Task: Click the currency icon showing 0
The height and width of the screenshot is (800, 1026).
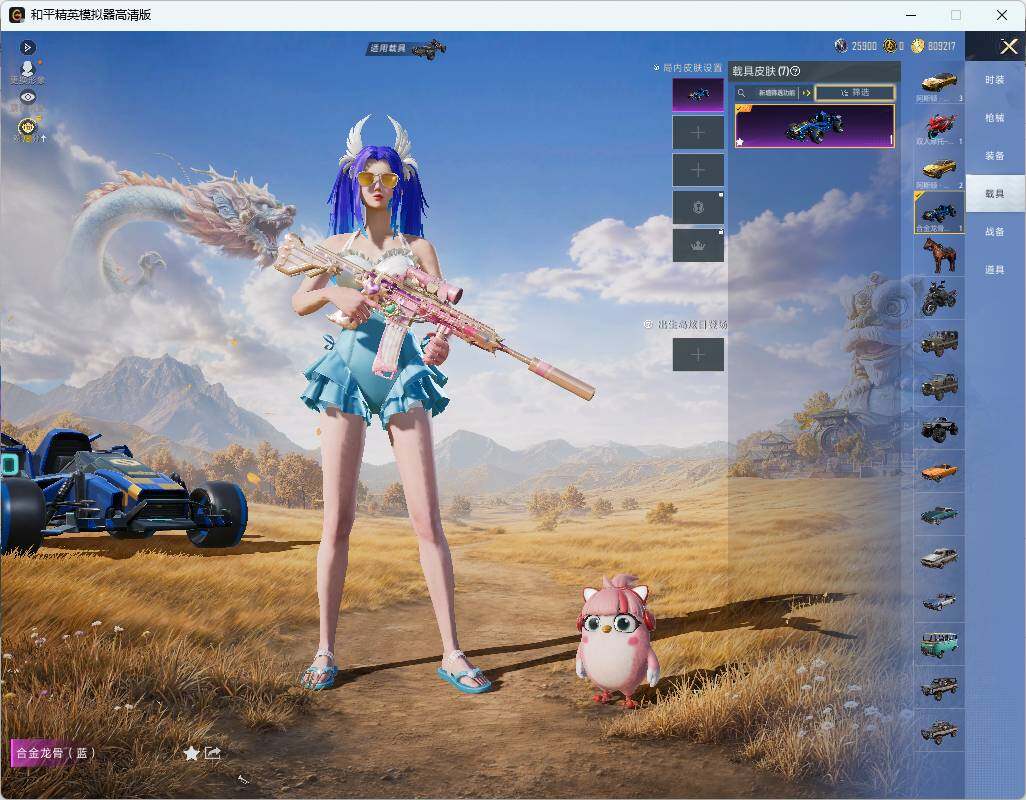Action: [x=889, y=46]
